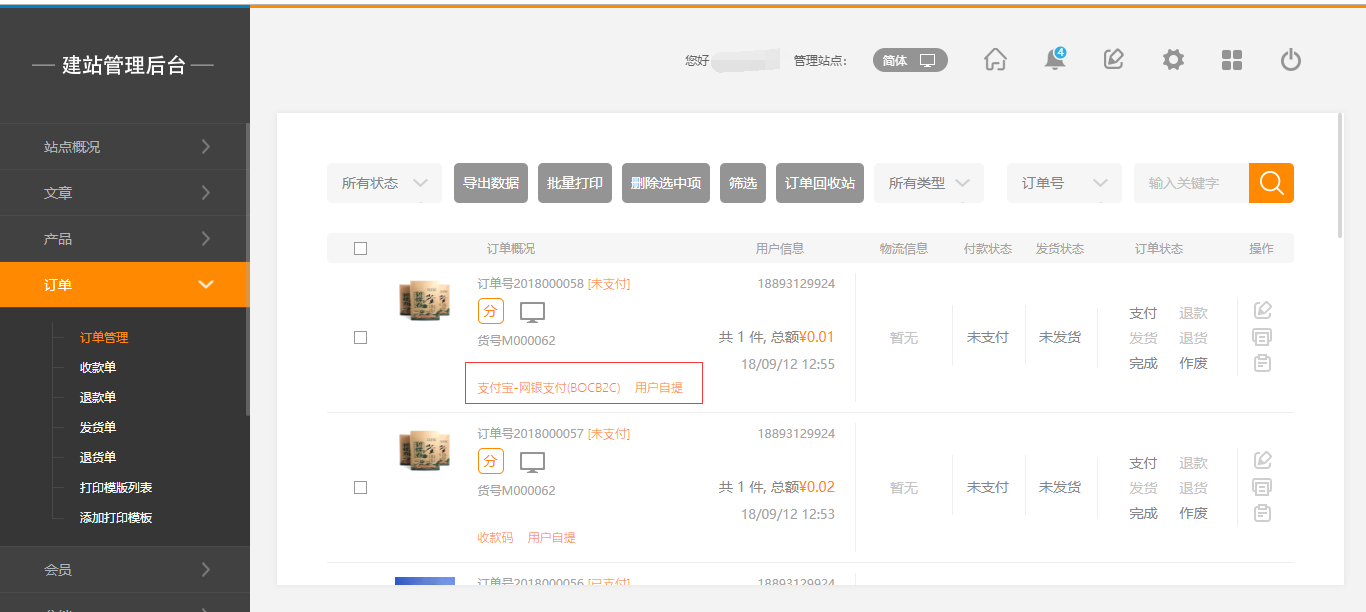Click the 订单回收站 recycle bin button

tap(819, 183)
